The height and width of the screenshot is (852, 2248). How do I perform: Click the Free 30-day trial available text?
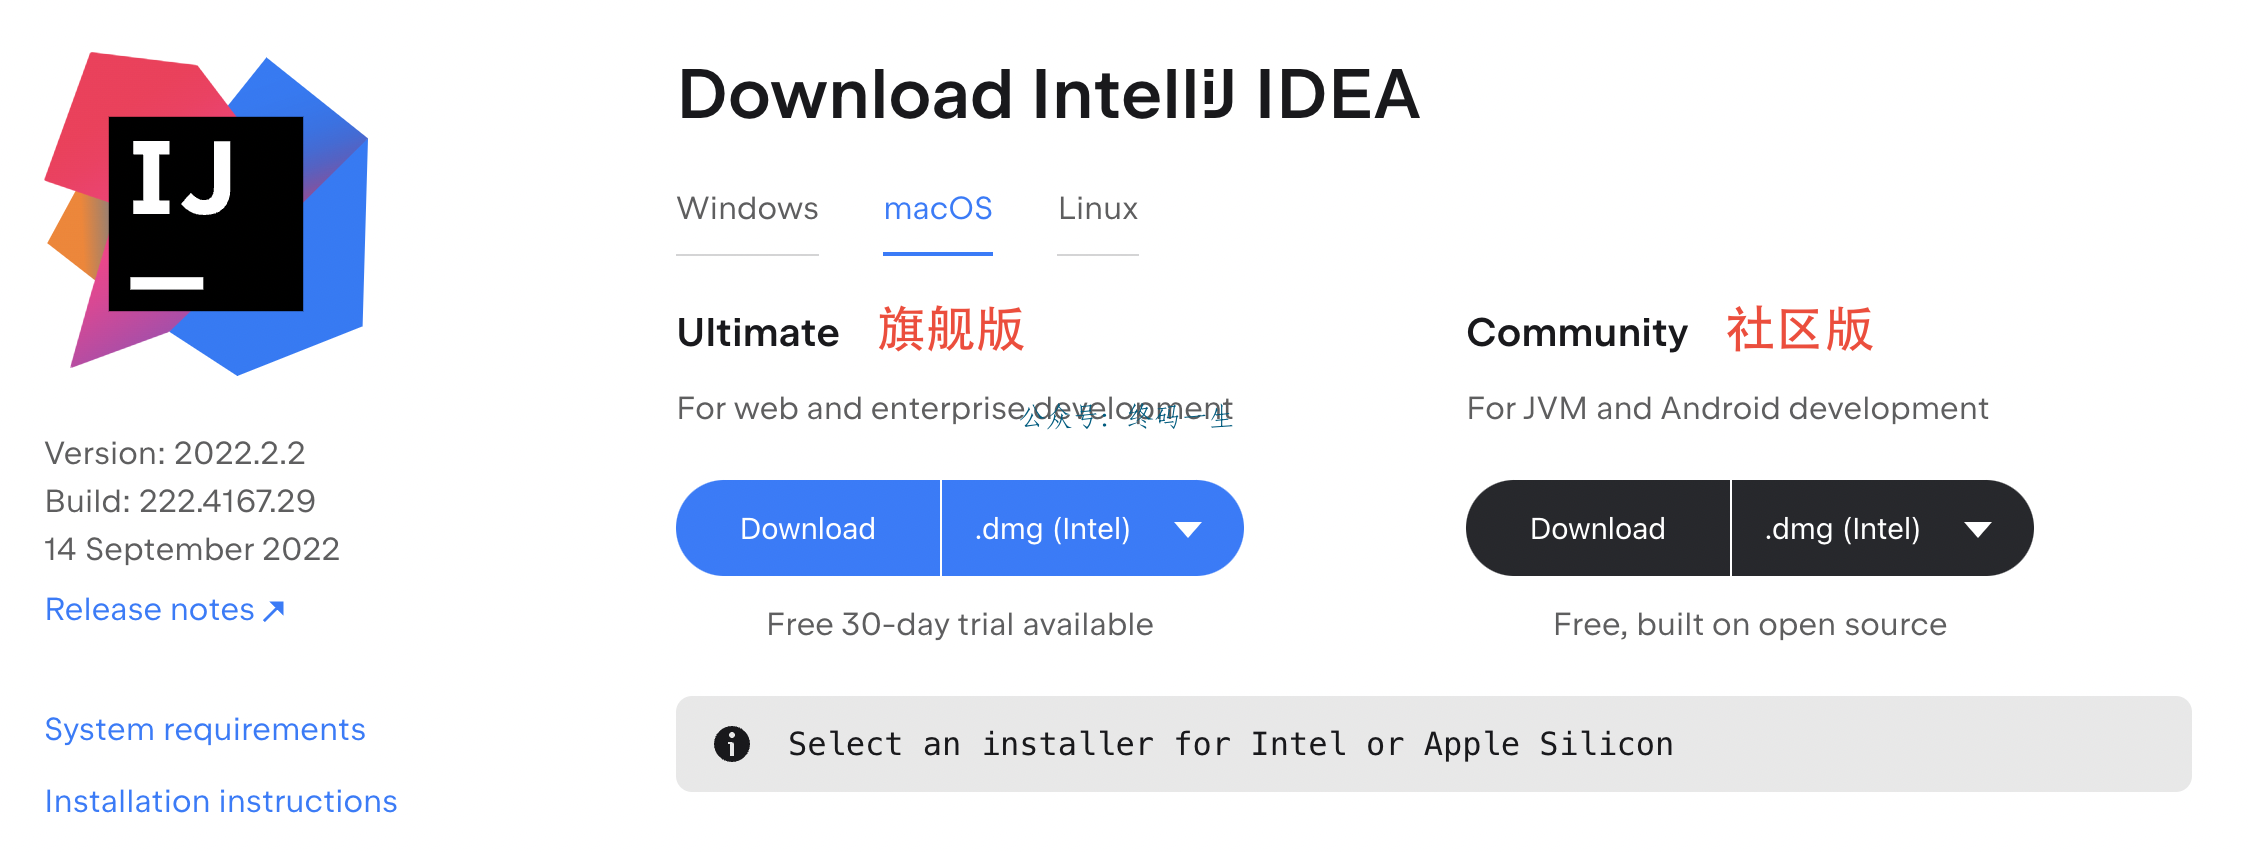tap(960, 625)
